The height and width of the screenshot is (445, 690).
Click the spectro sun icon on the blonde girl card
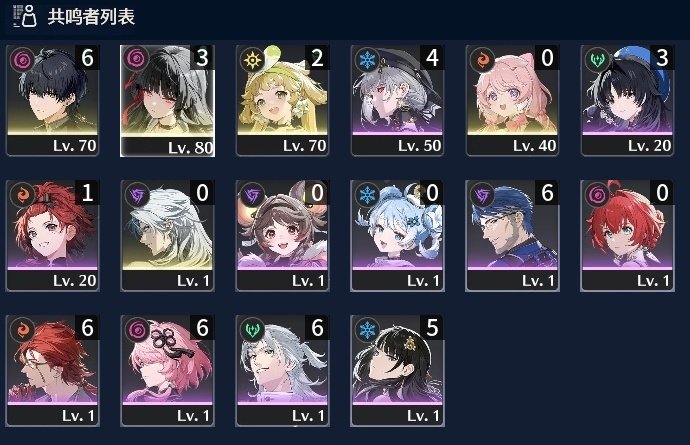click(x=252, y=59)
